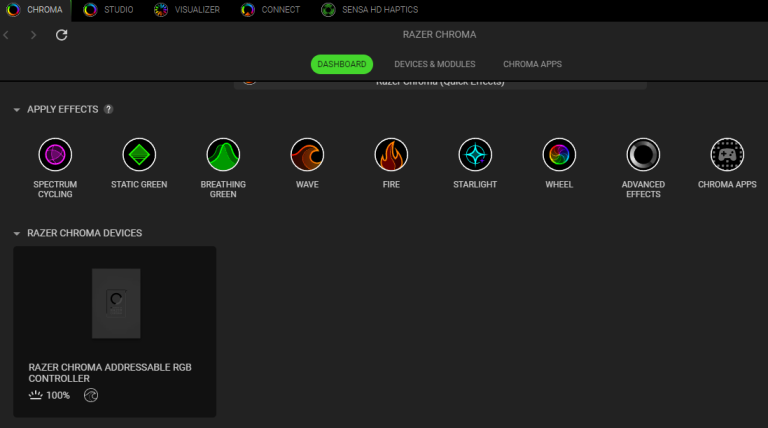Select the Breathing Green effect
Screen dimensions: 768x428
click(x=223, y=155)
